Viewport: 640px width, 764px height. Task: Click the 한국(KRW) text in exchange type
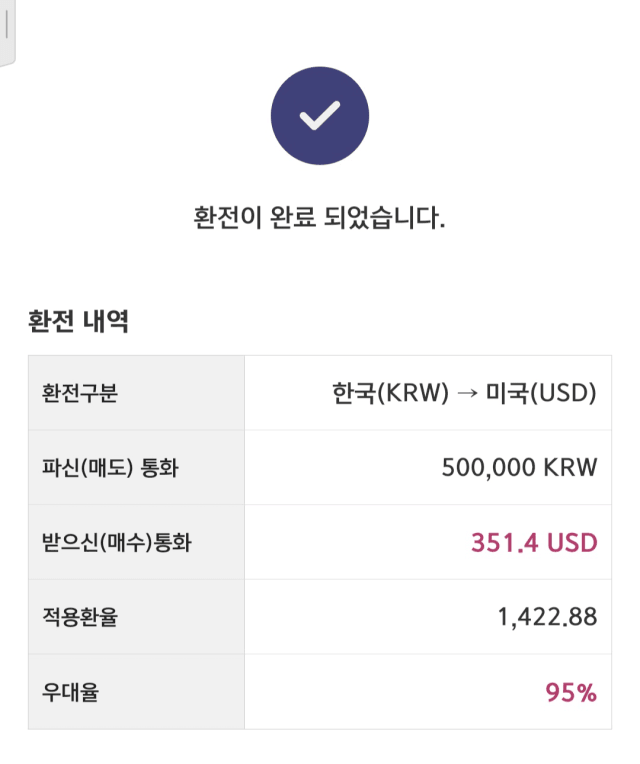coord(391,393)
